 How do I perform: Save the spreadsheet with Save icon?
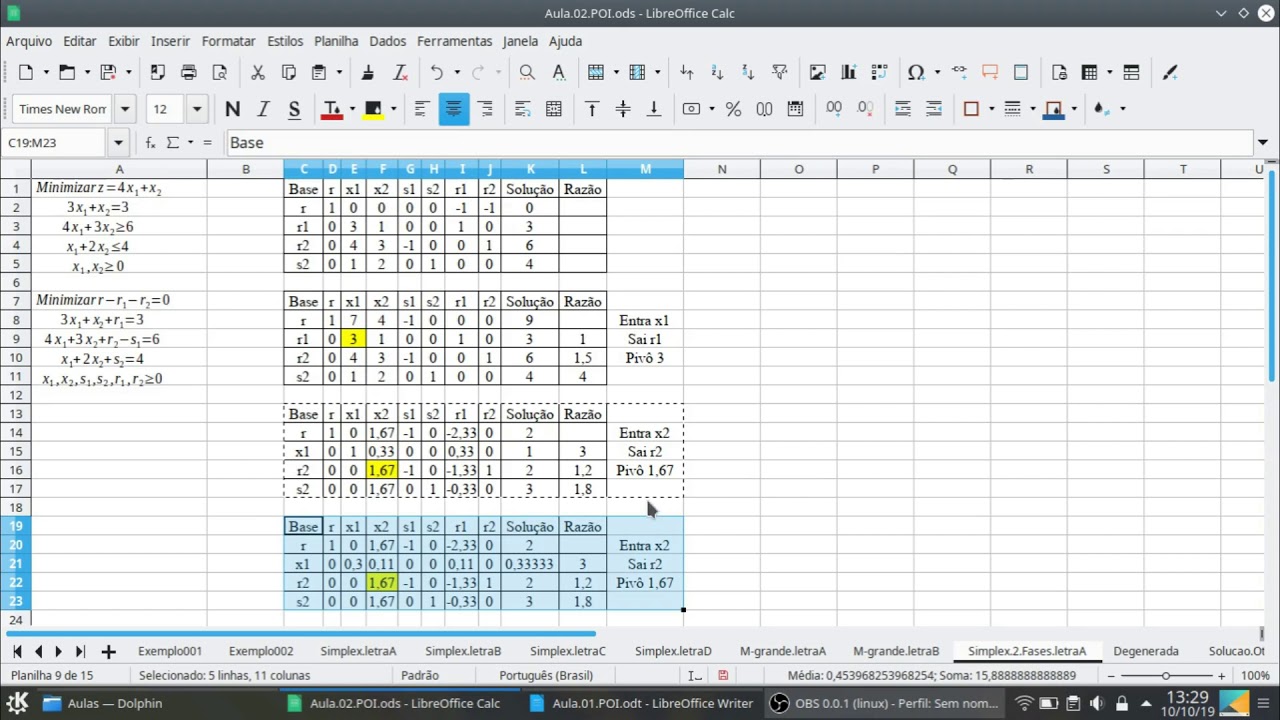[108, 72]
